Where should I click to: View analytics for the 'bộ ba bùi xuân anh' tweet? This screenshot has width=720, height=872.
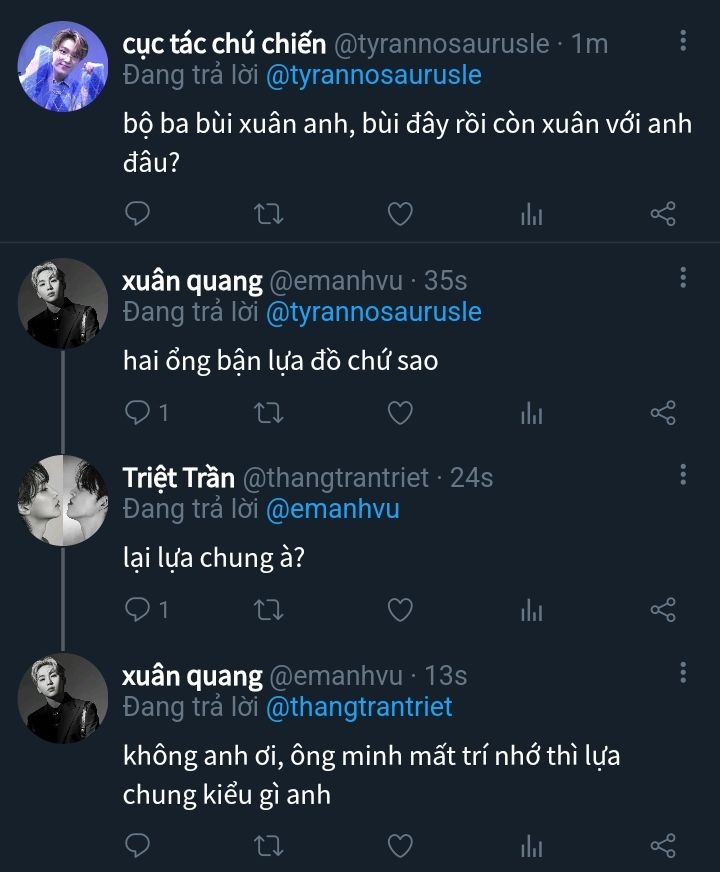tap(531, 213)
